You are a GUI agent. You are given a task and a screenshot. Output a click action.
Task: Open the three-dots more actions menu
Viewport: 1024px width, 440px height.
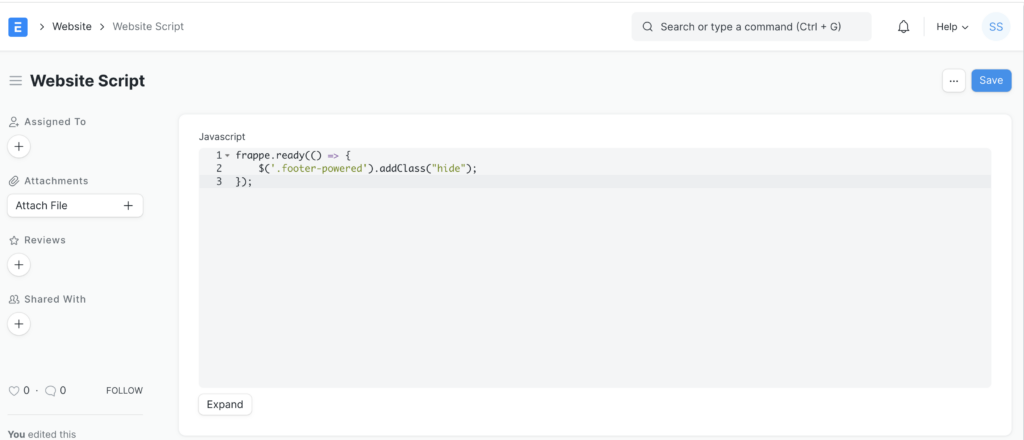coord(953,81)
